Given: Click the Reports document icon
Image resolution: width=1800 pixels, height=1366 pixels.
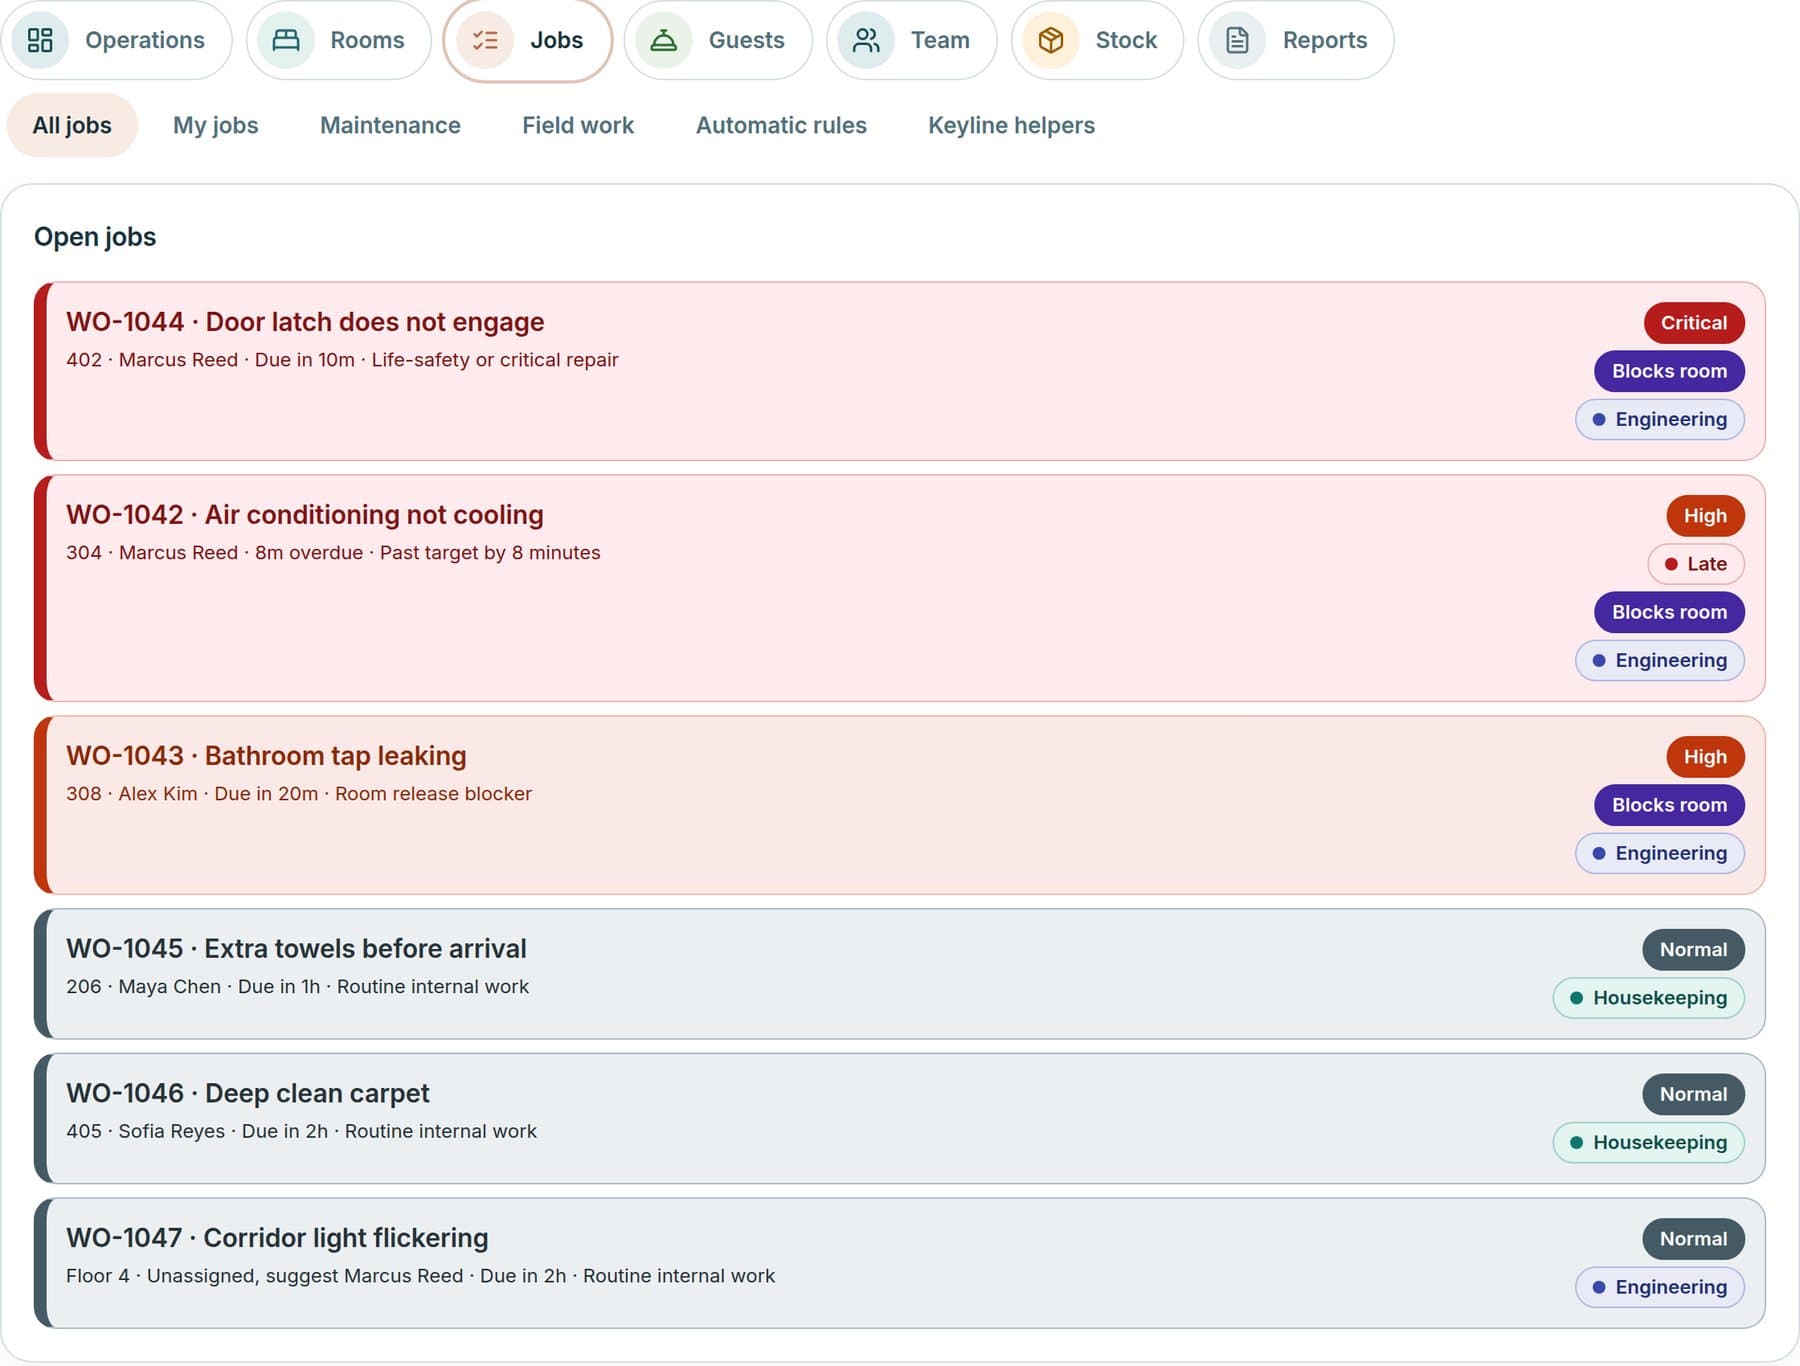Looking at the screenshot, I should pos(1238,40).
